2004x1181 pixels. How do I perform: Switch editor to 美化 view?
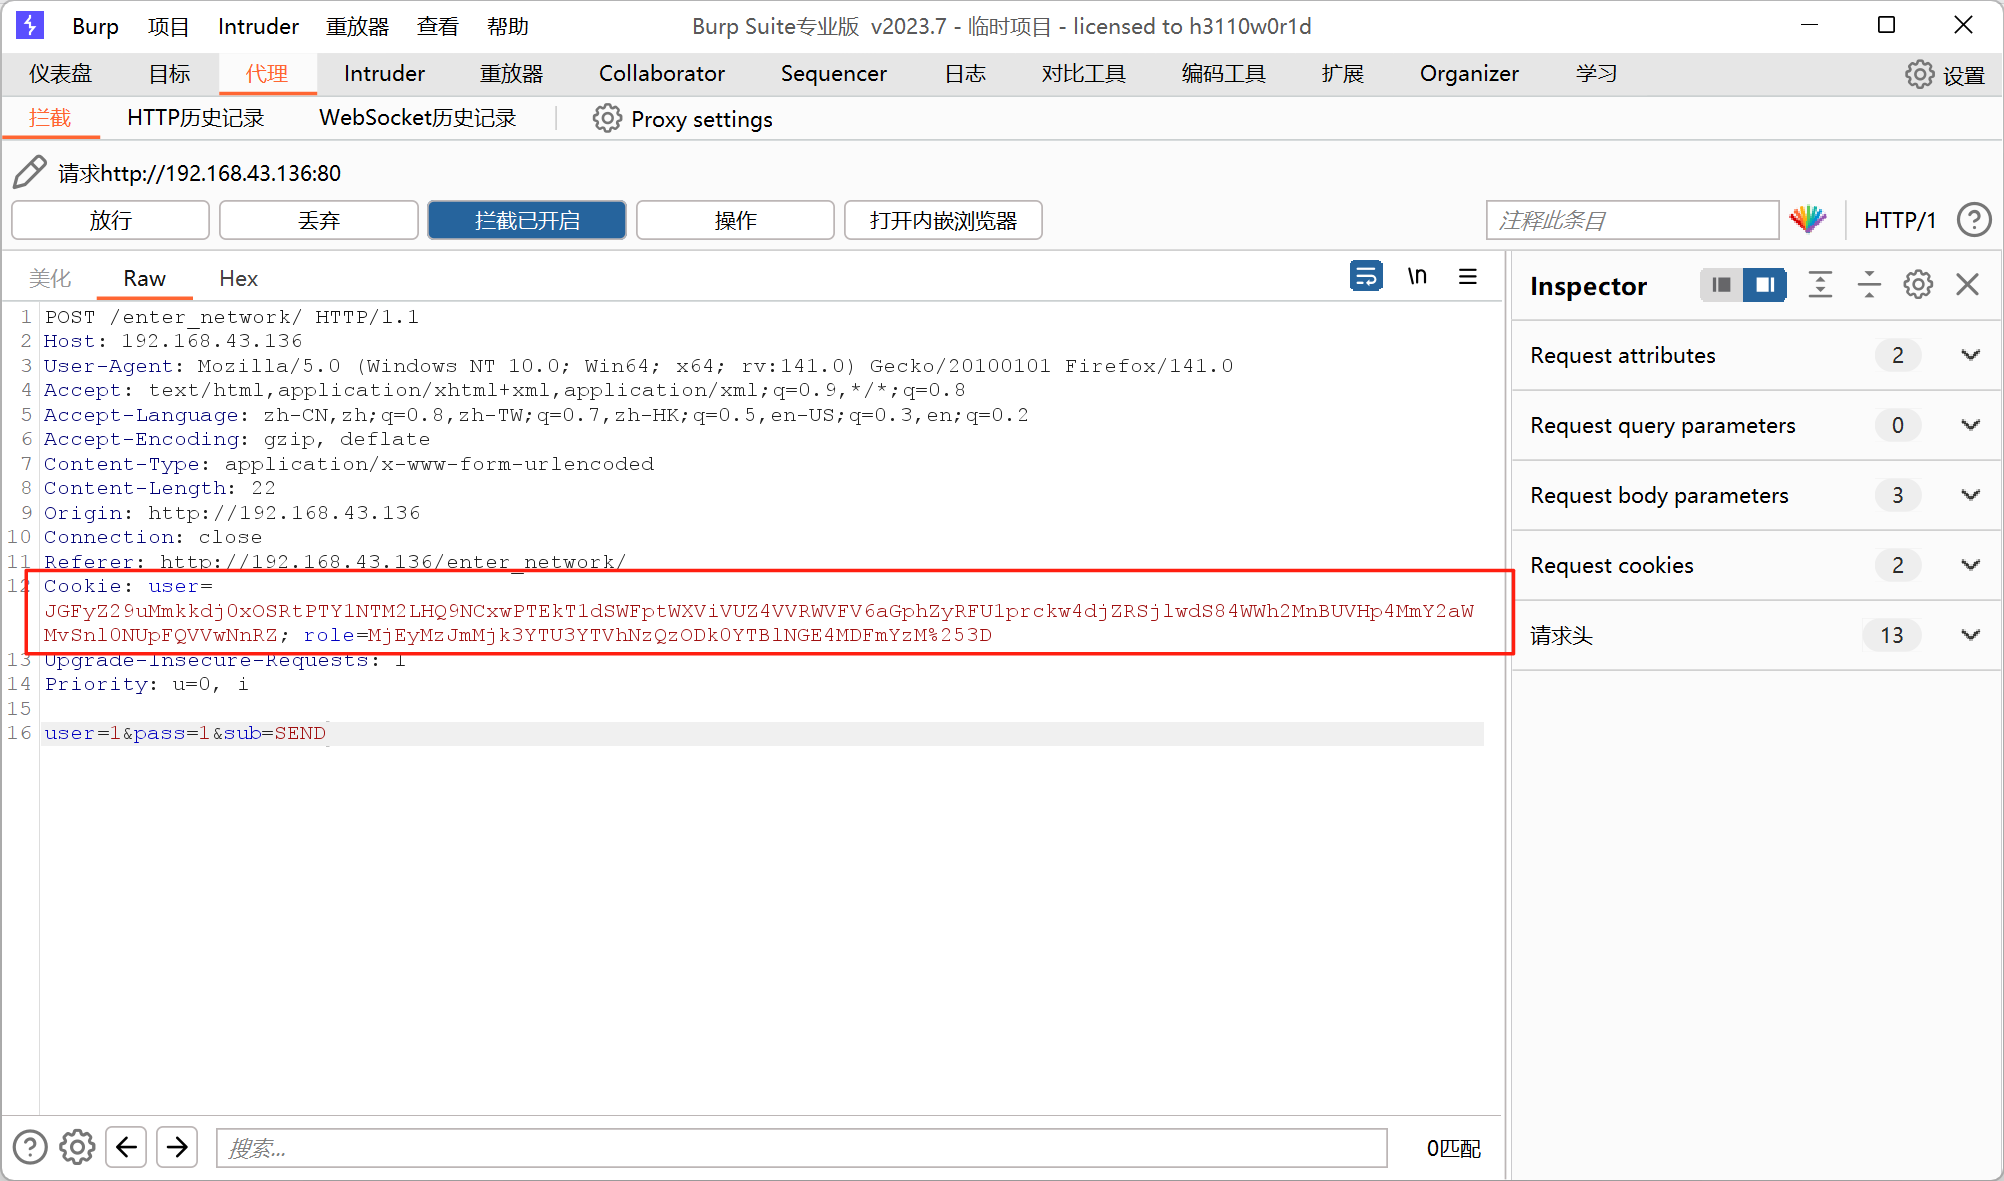click(x=50, y=278)
